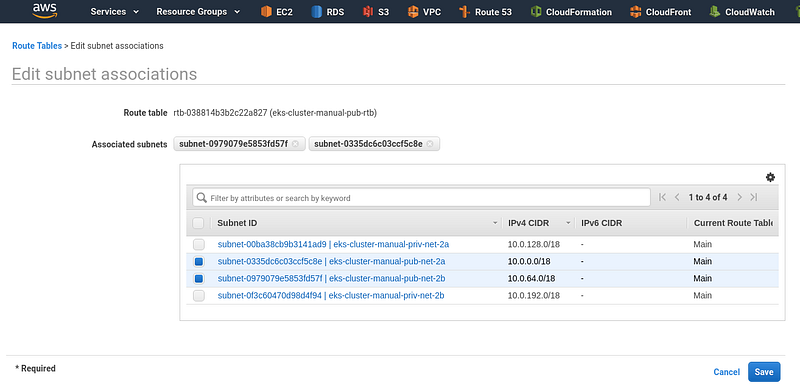Open the VPC service shortcut icon
Screen dimensions: 800x385
click(413, 12)
